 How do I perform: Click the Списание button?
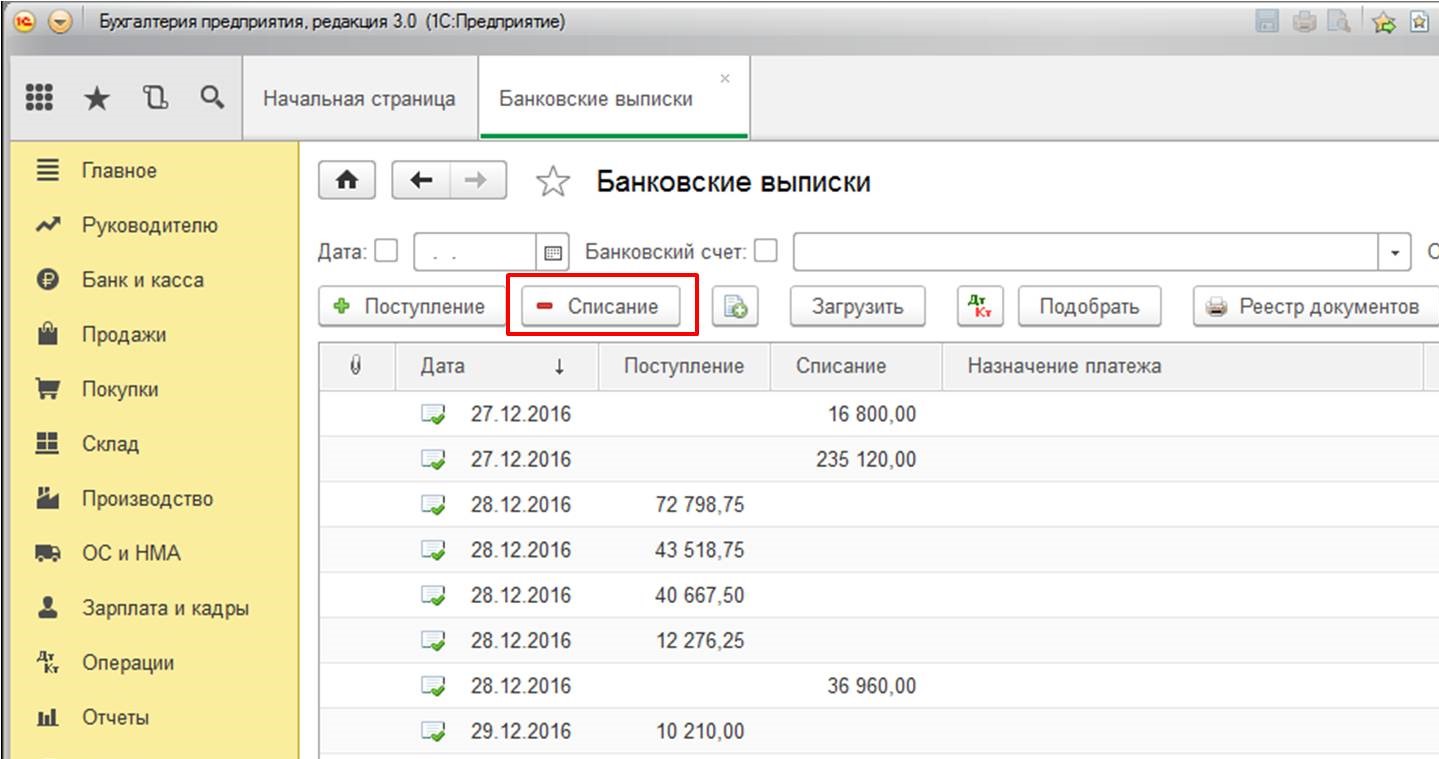pyautogui.click(x=600, y=307)
